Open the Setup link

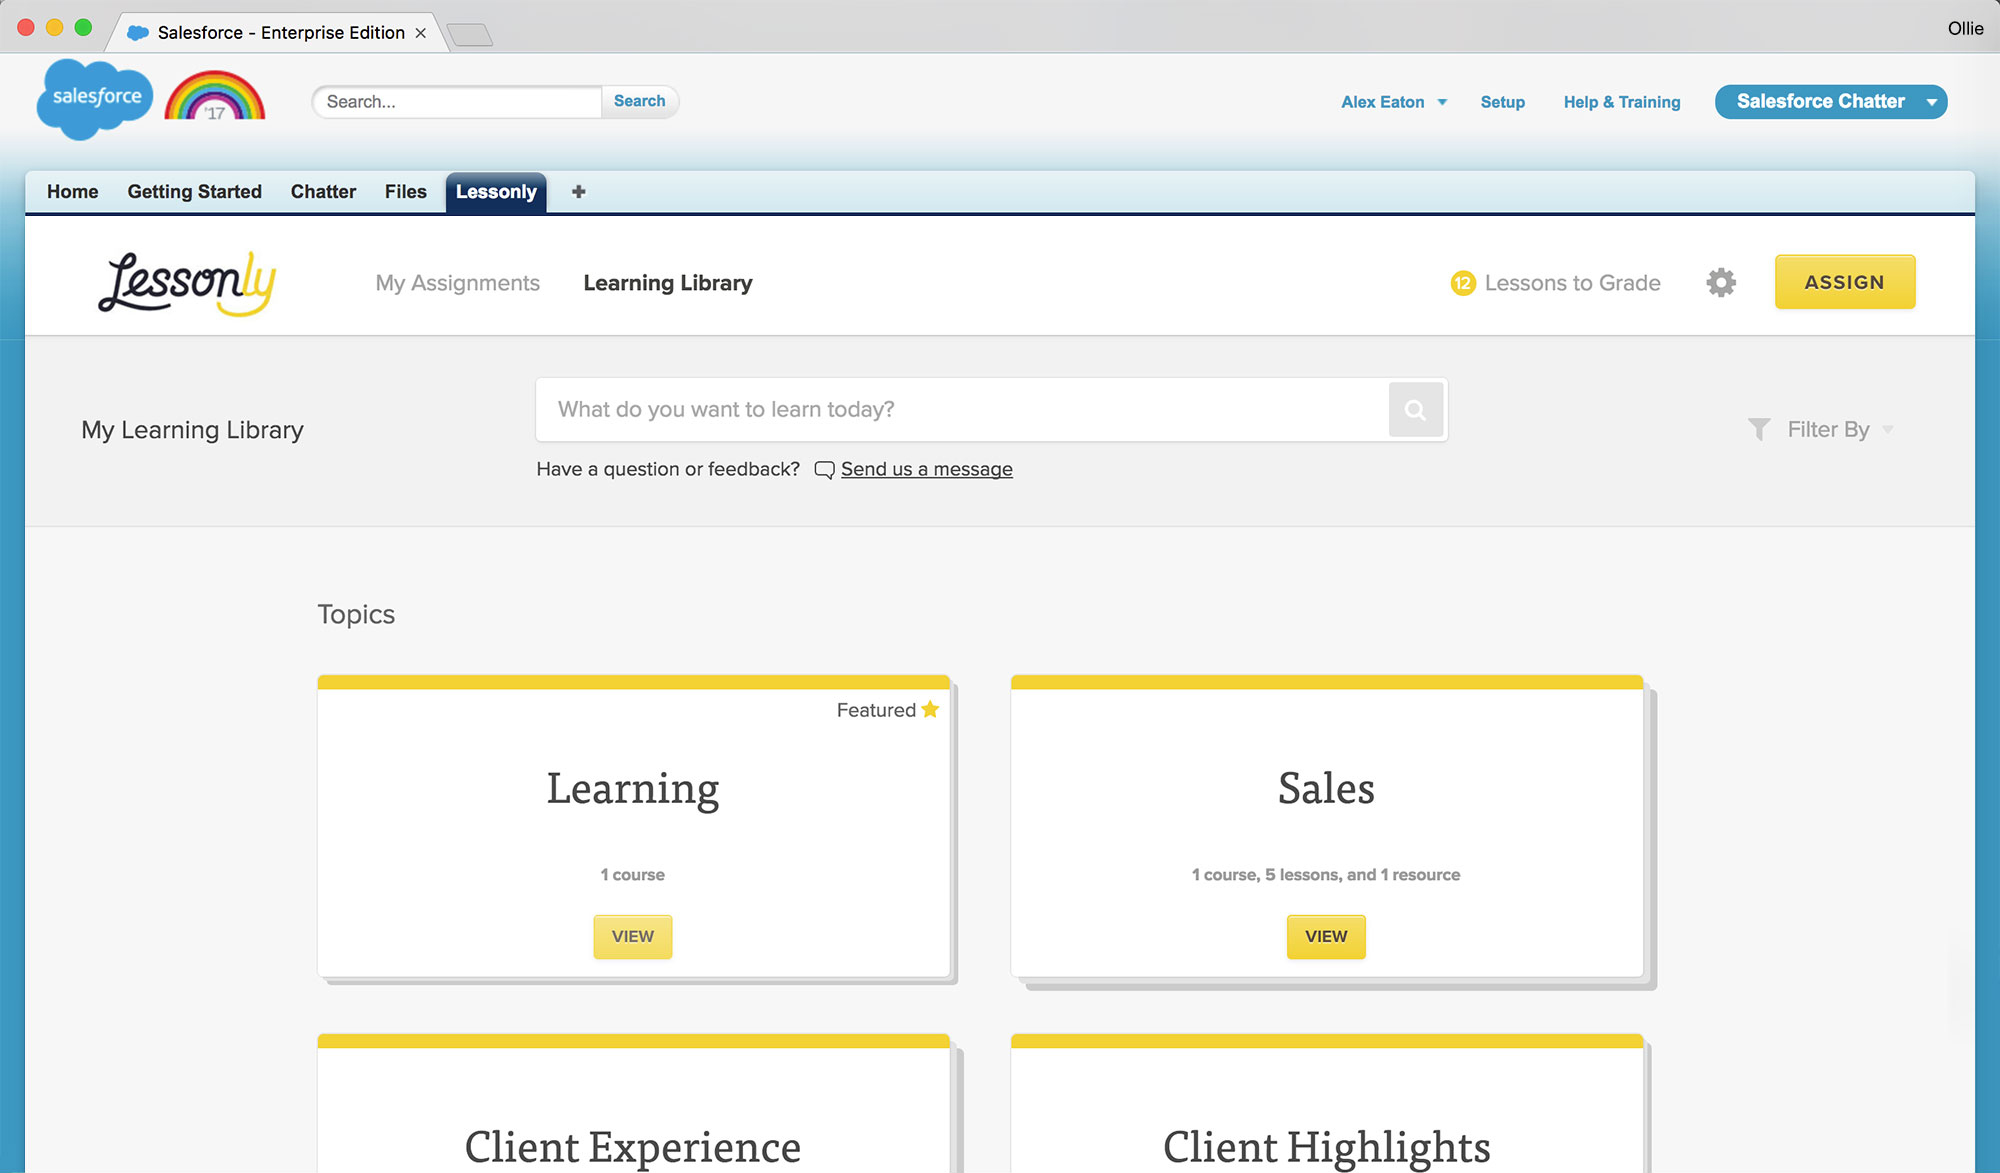tap(1502, 102)
